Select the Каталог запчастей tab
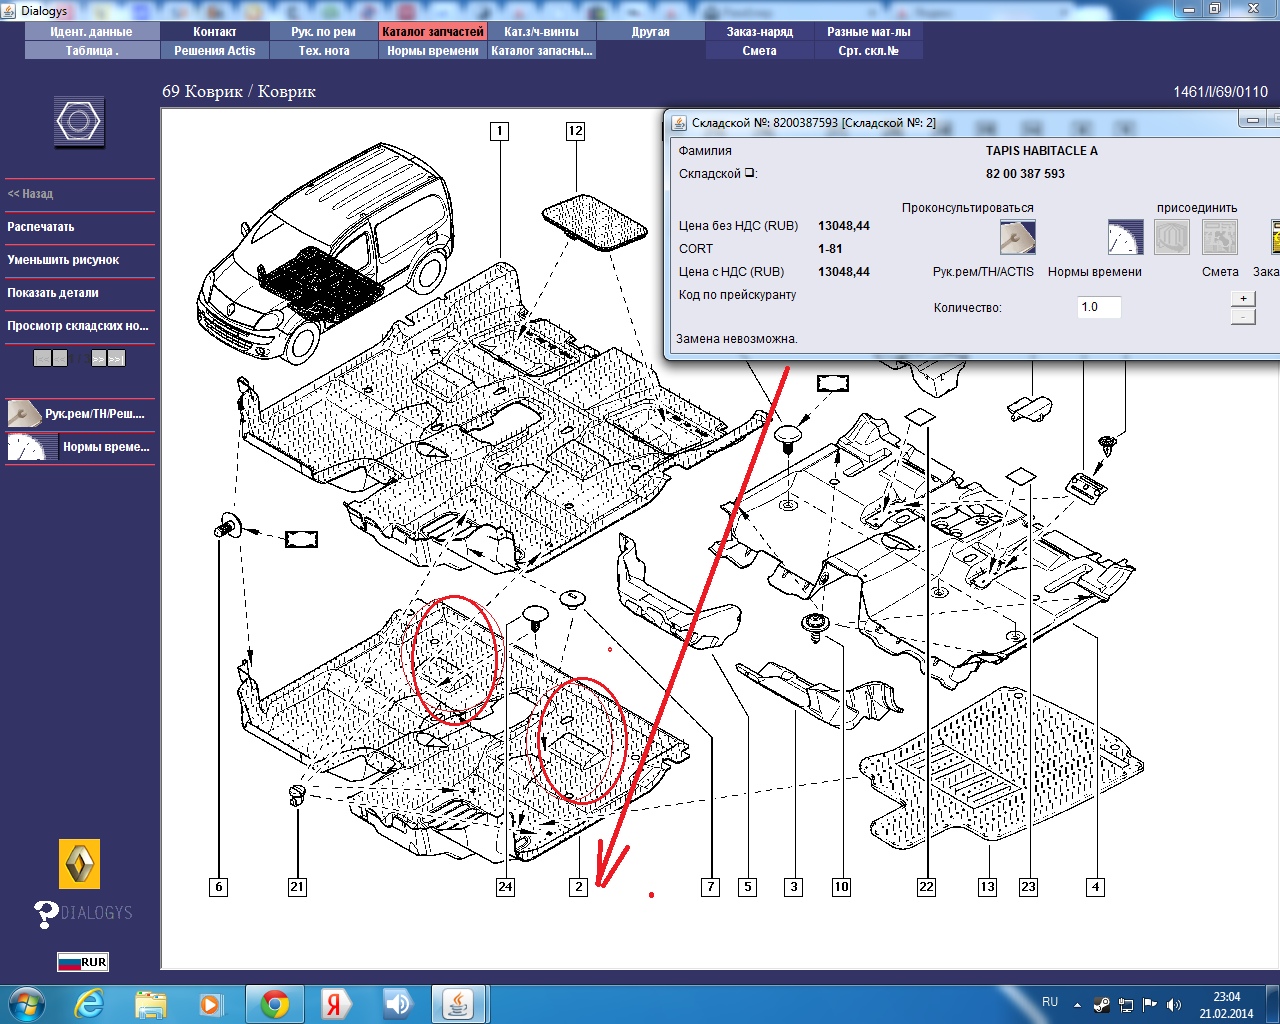Image resolution: width=1280 pixels, height=1024 pixels. 433,32
